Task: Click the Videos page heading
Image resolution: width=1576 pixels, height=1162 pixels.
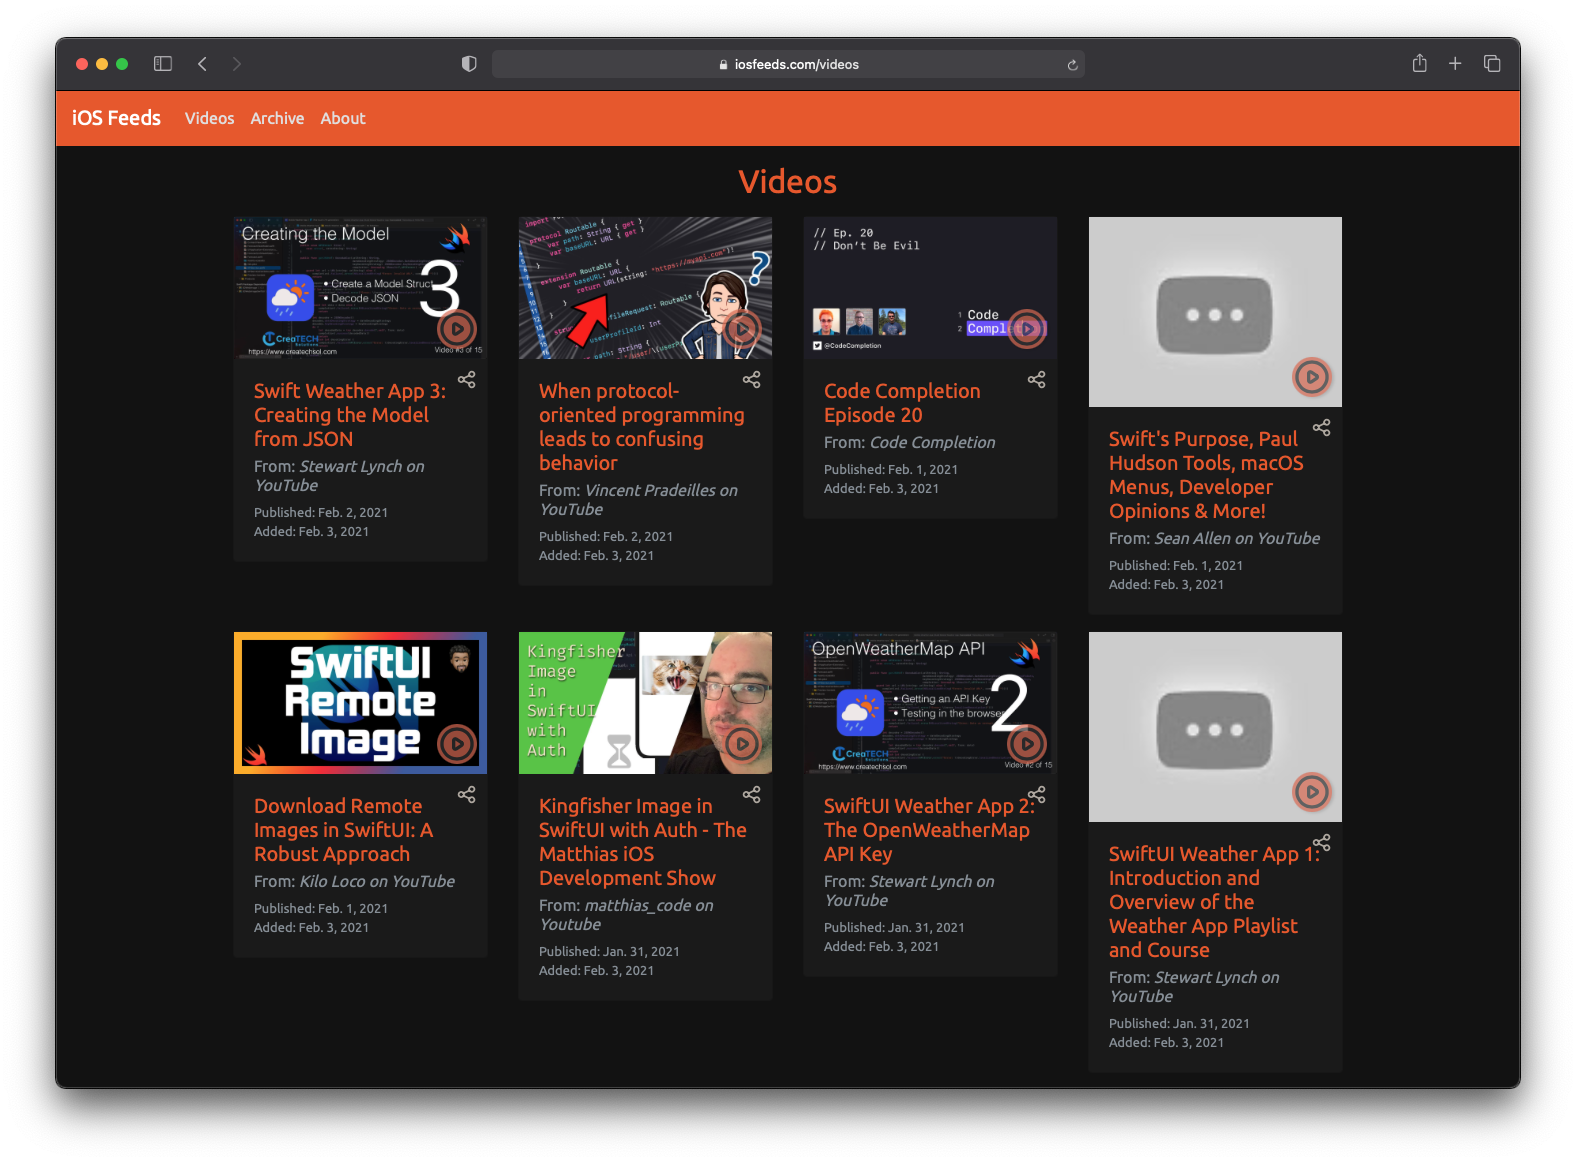Action: click(788, 182)
